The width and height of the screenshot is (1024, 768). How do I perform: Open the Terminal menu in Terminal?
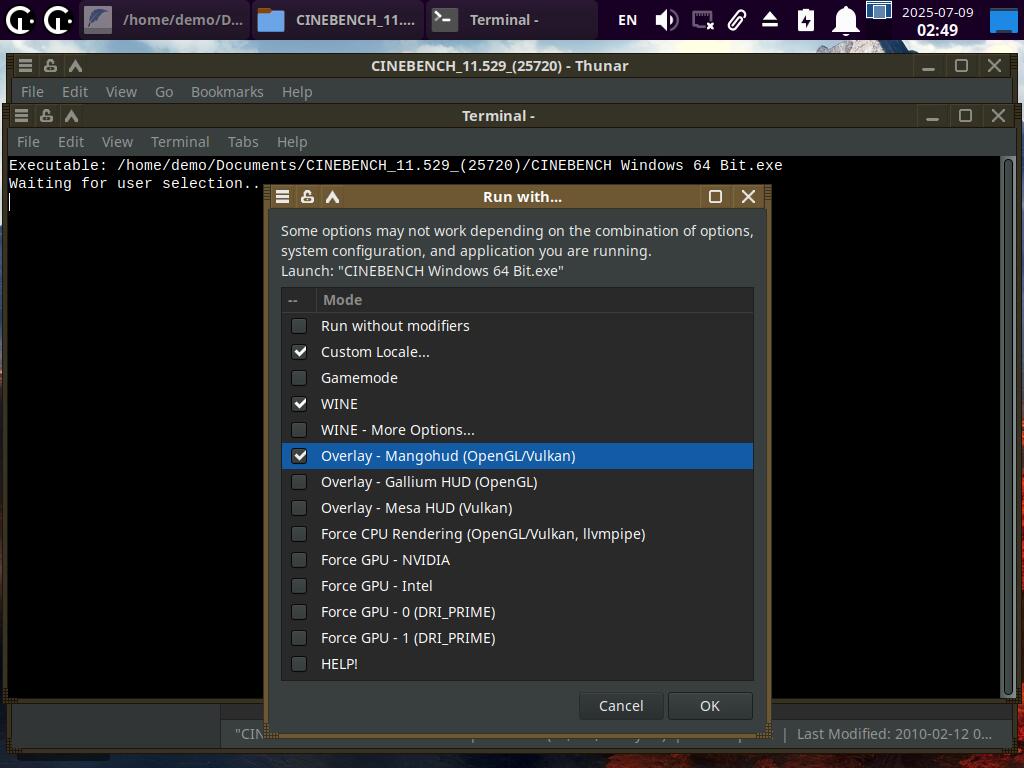point(180,142)
